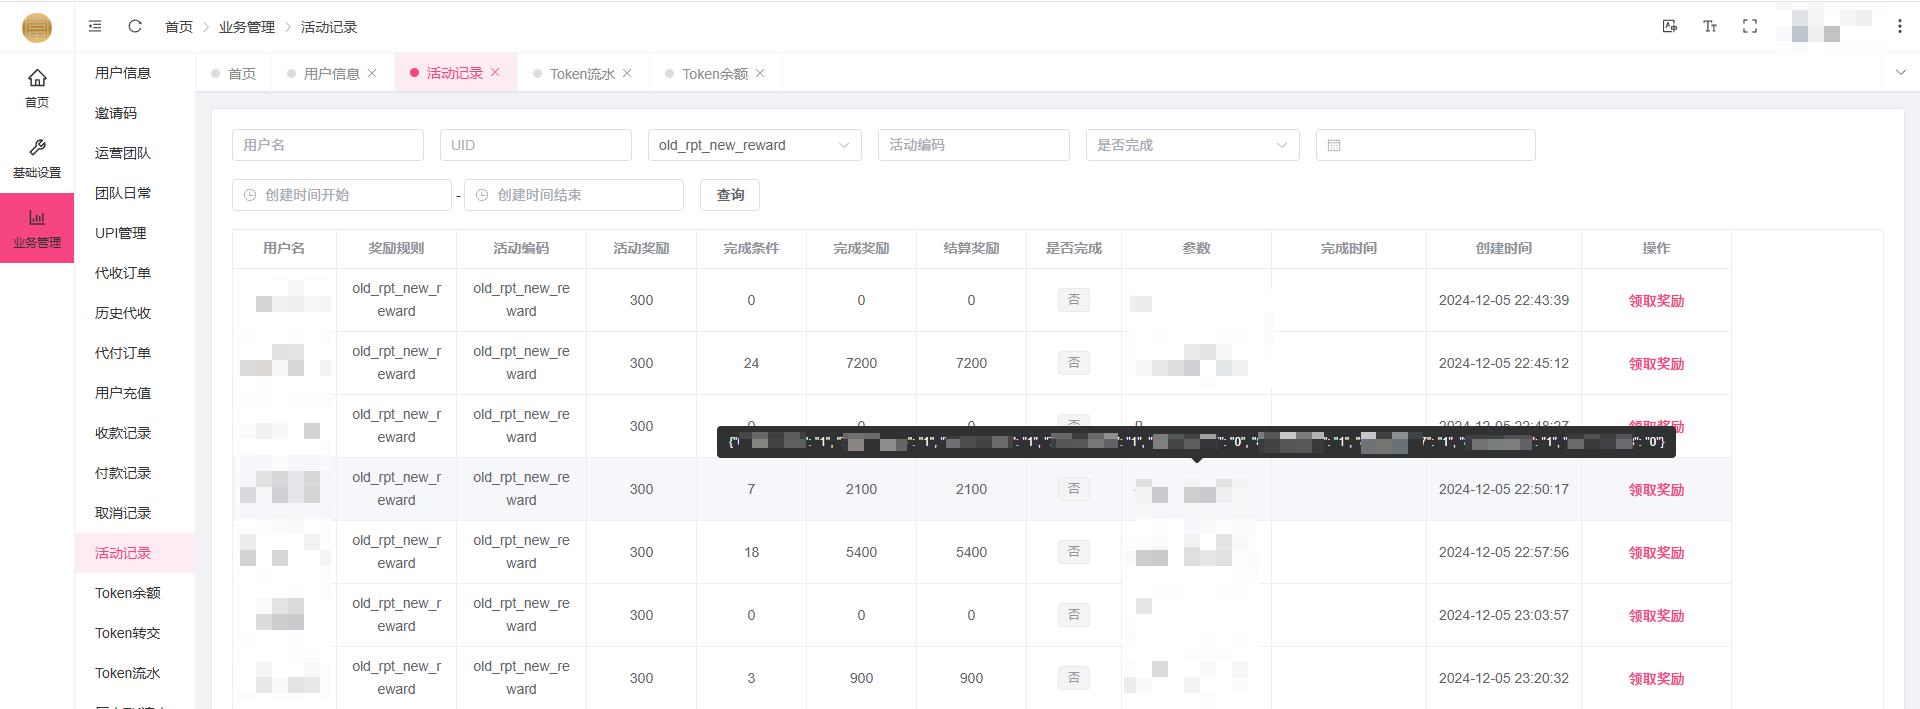Screen dimensions: 1920x709
Task: Open 基础设置 wrench icon section
Action: click(37, 157)
